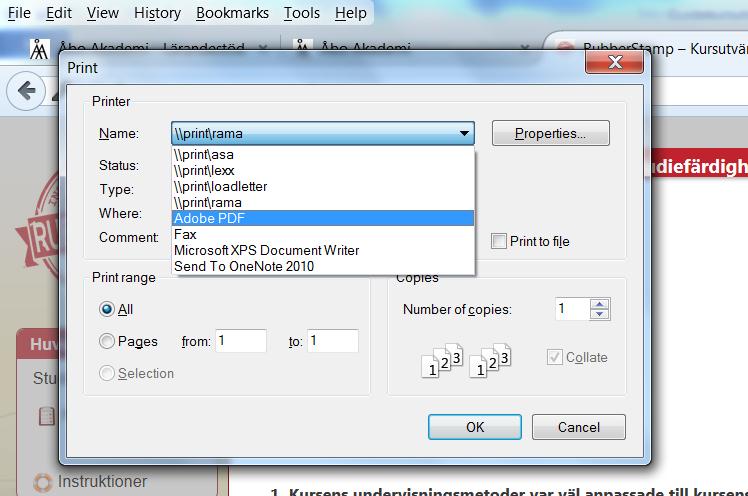Viewport: 748px width, 496px height.
Task: Select the Pages radio button
Action: point(107,341)
